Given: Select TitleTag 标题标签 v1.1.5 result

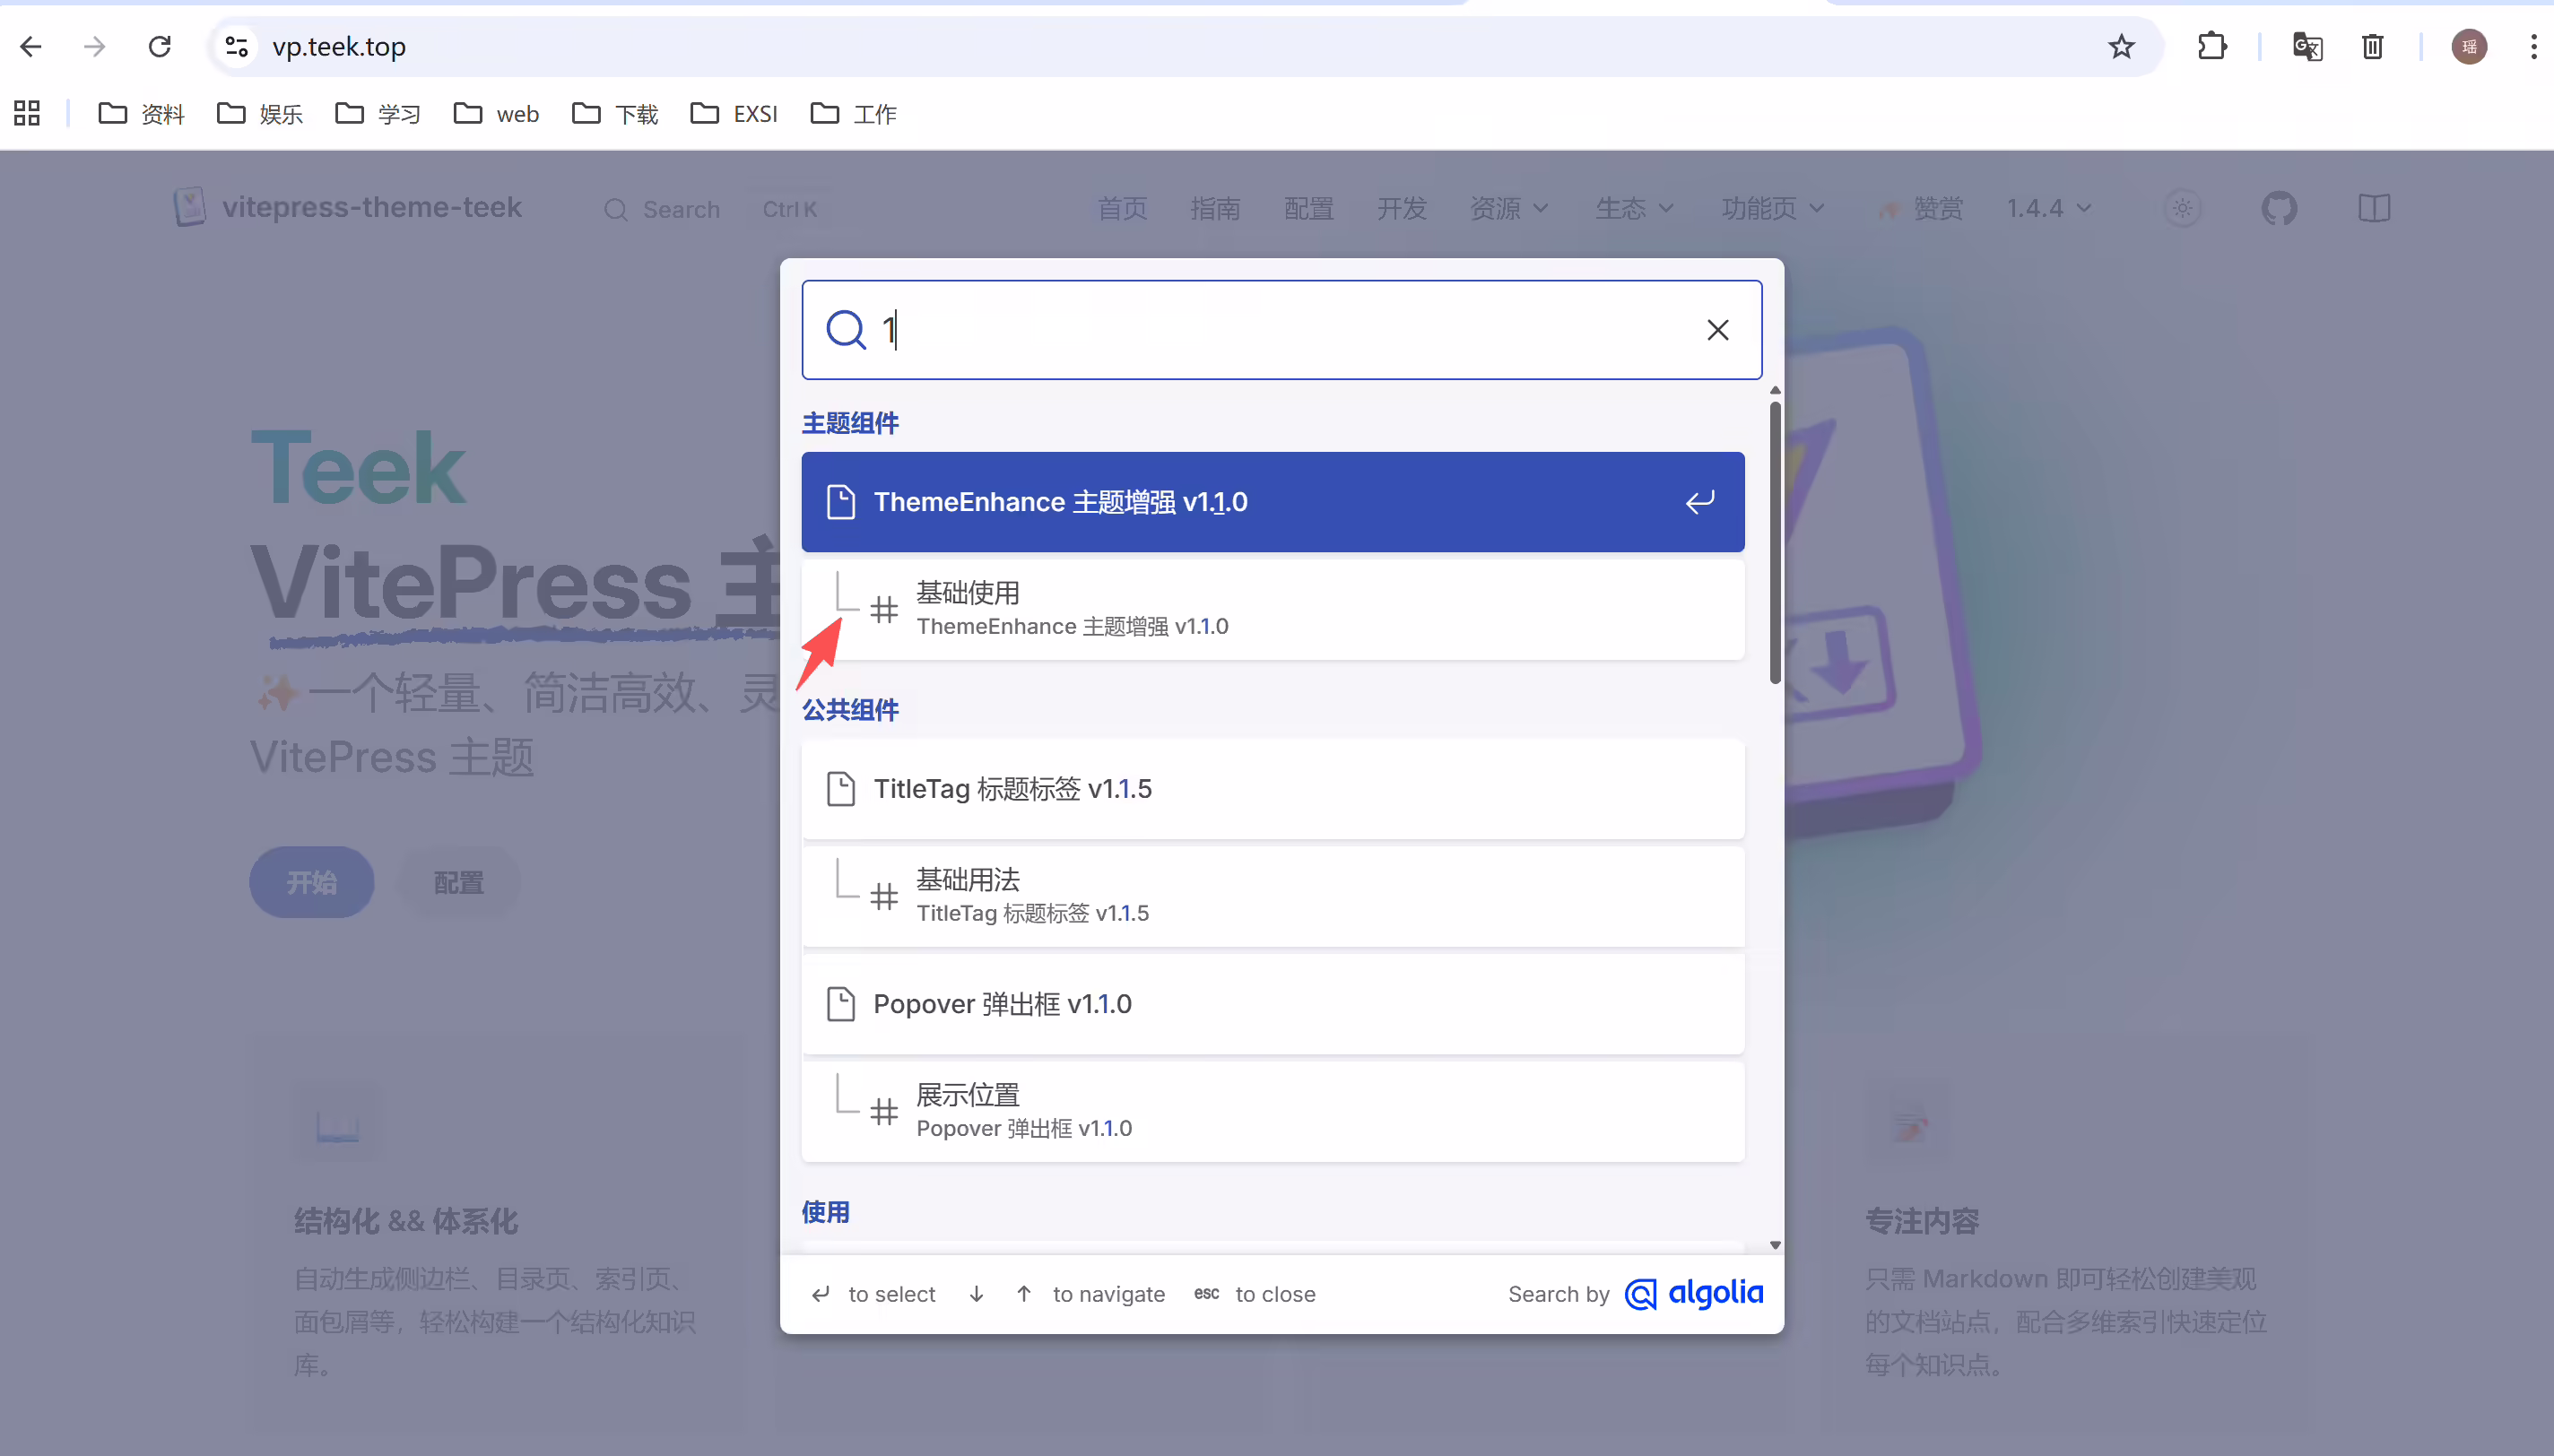Looking at the screenshot, I should 1272,789.
